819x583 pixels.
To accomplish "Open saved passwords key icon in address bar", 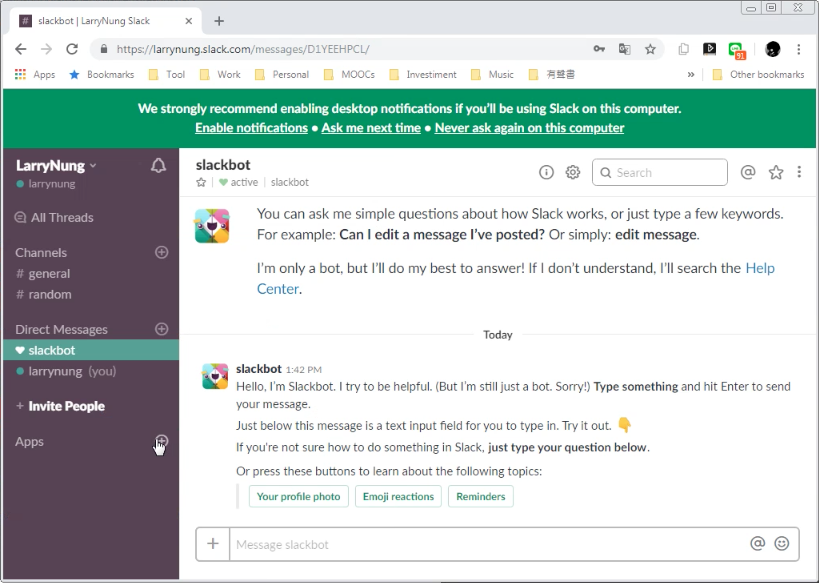I will click(x=599, y=49).
